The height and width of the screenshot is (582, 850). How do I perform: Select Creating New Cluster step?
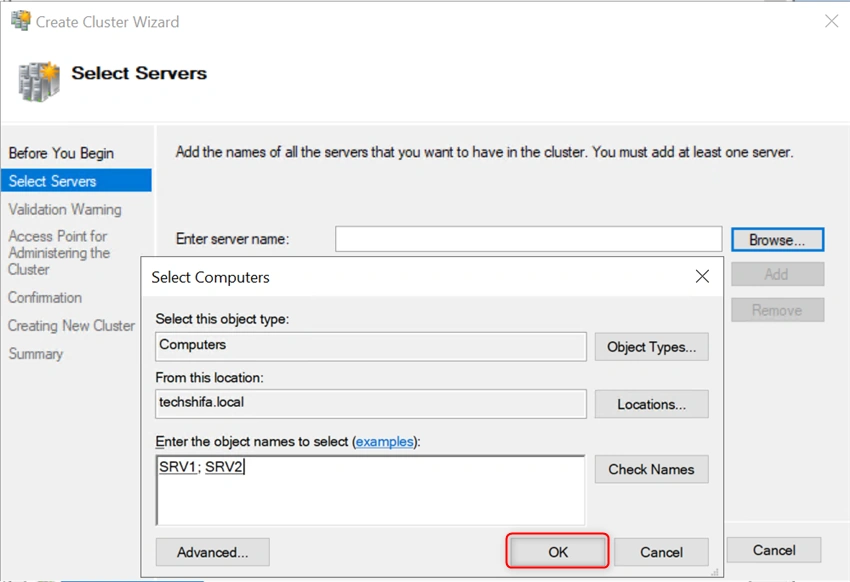point(71,326)
